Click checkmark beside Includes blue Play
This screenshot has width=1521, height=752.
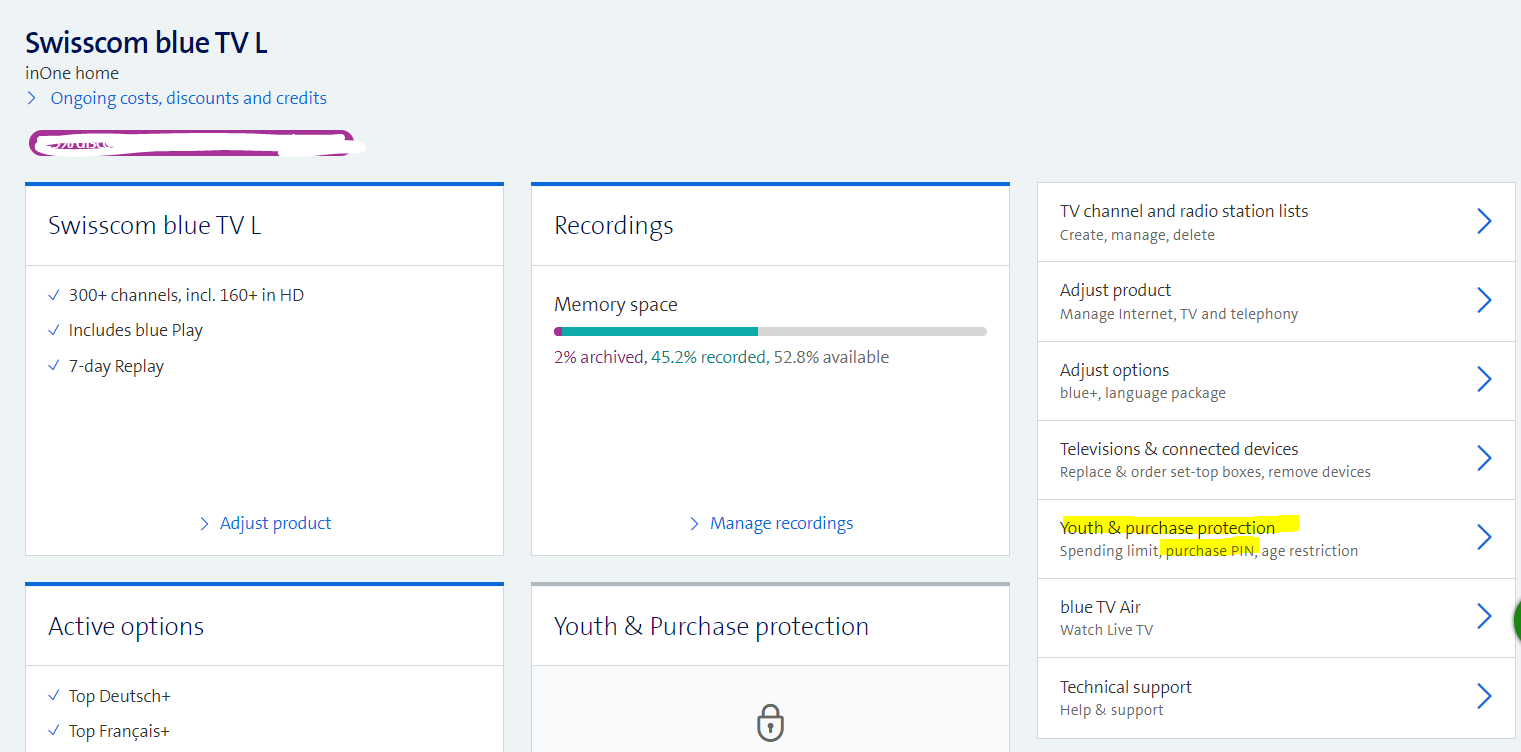coord(54,330)
